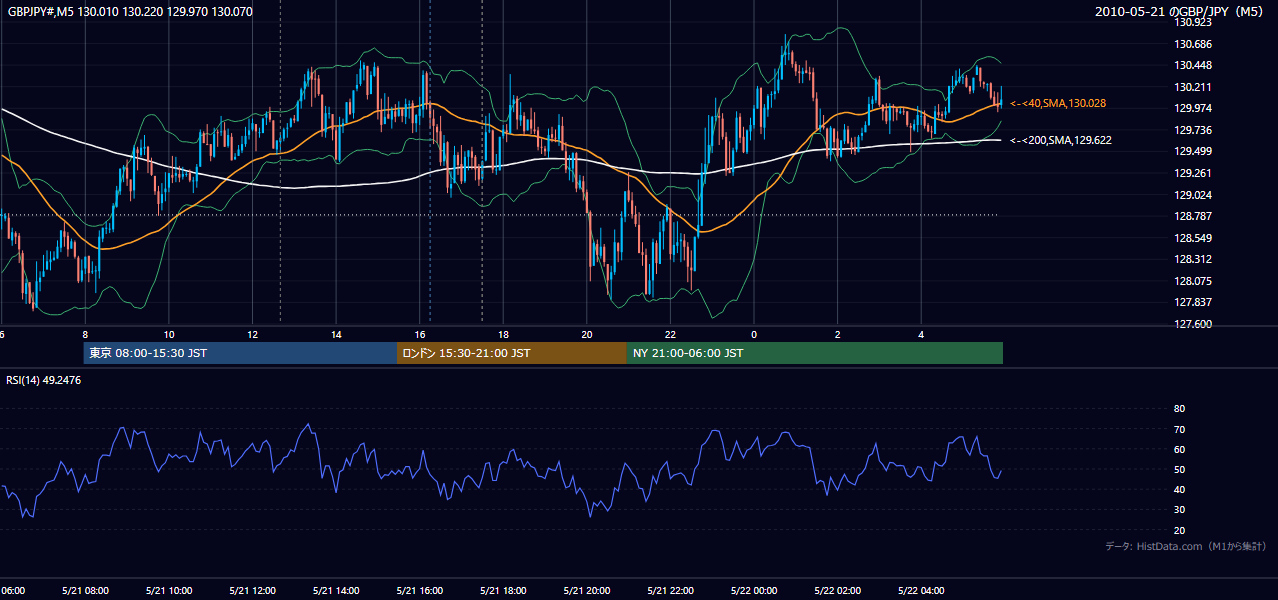This screenshot has width=1278, height=600.
Task: Click RSI scale value 60
Action: (1179, 449)
